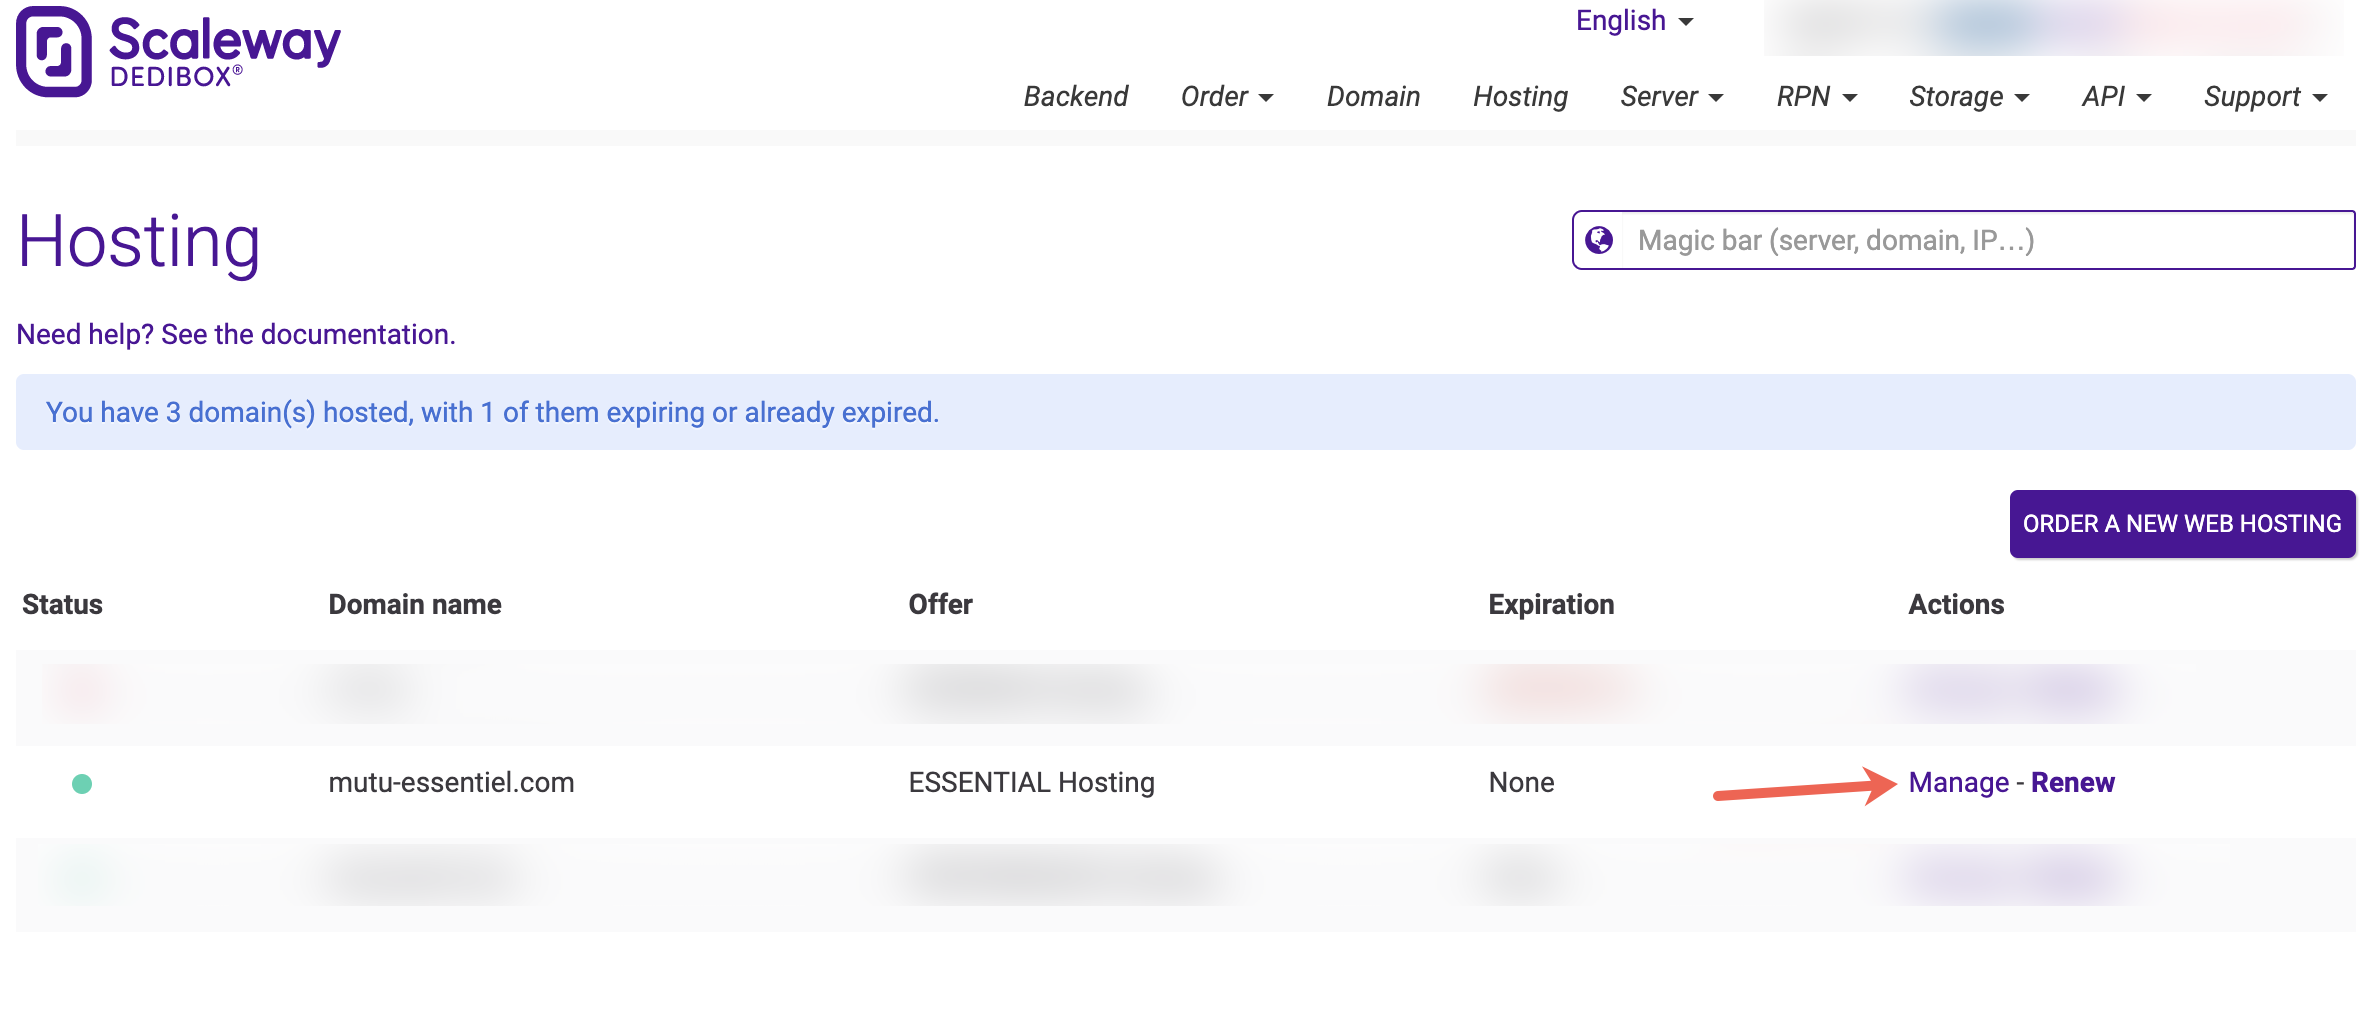Click the expiring domains notice banner

pyautogui.click(x=1185, y=412)
